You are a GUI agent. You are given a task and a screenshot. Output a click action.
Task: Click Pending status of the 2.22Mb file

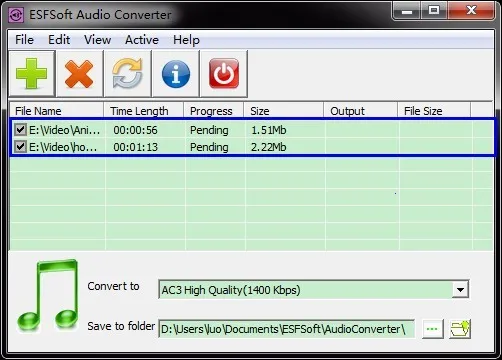point(209,147)
